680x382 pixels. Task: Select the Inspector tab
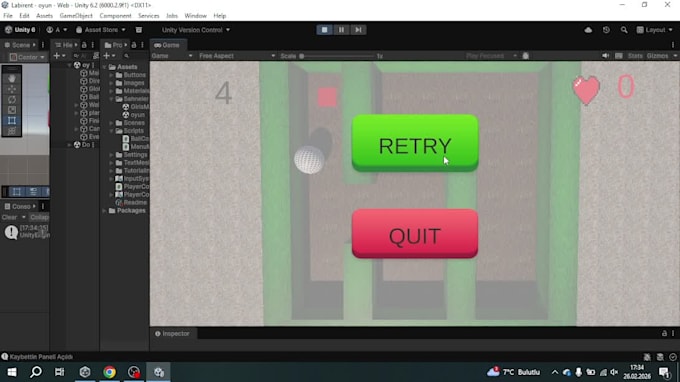coord(172,333)
